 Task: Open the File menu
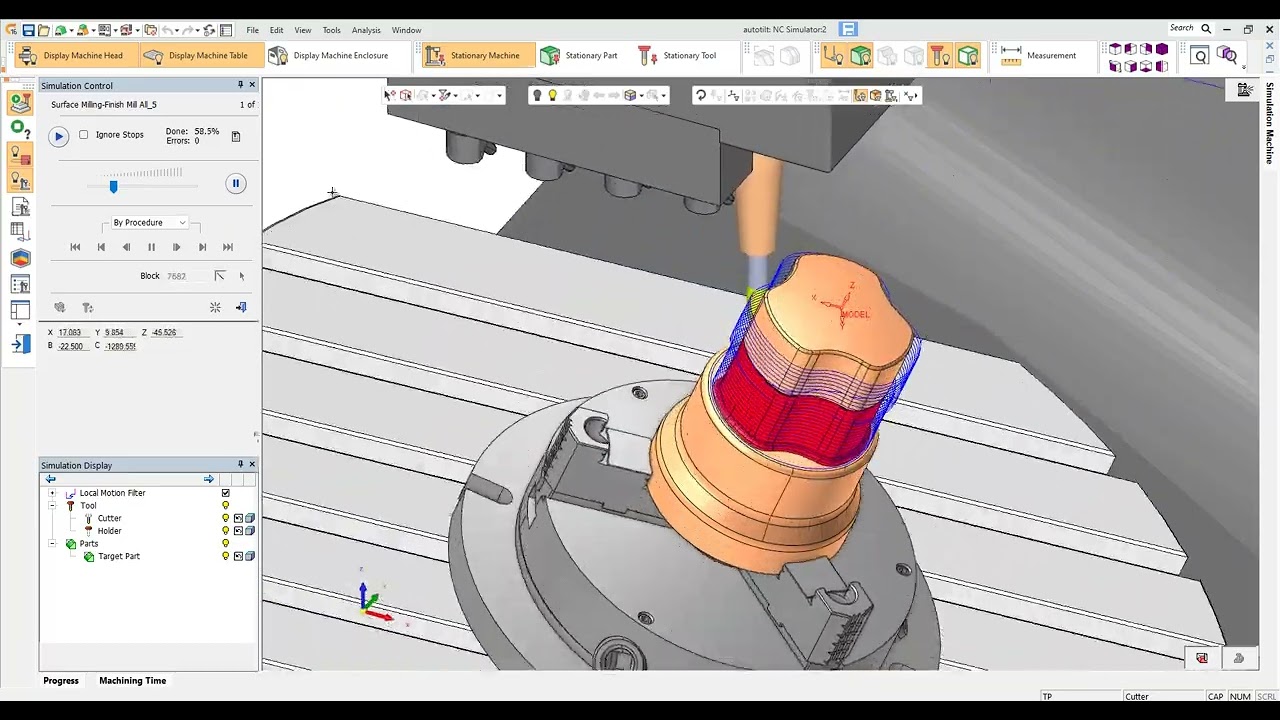click(x=253, y=30)
